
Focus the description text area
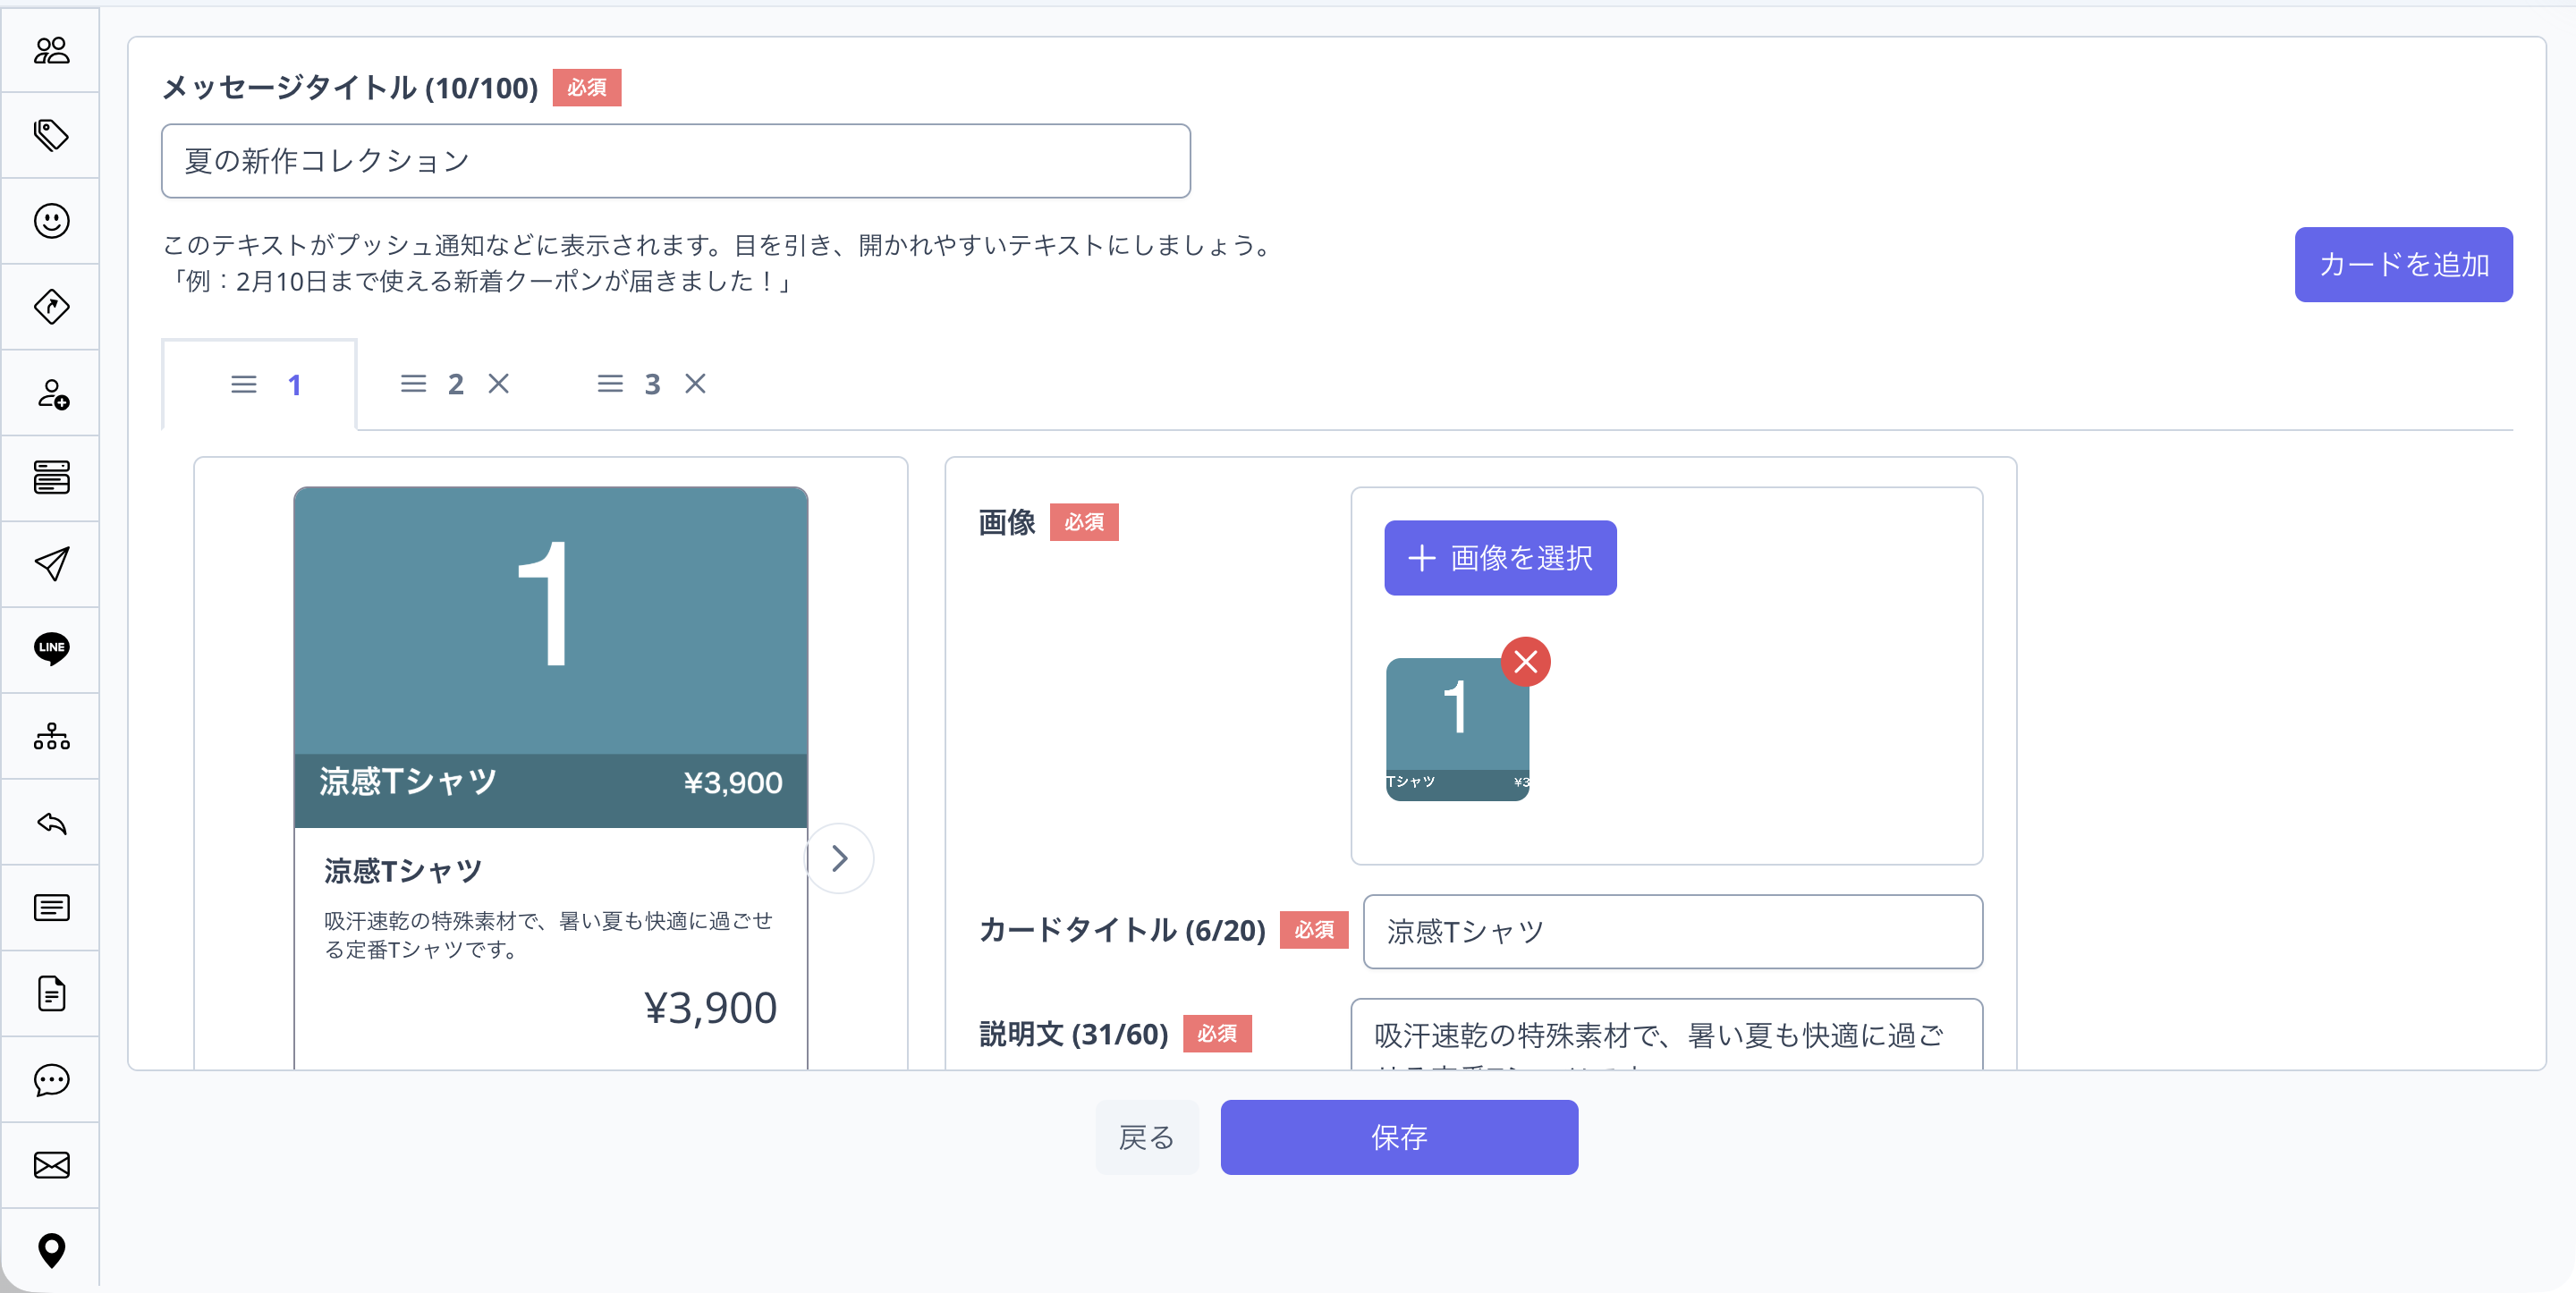coord(1666,1035)
